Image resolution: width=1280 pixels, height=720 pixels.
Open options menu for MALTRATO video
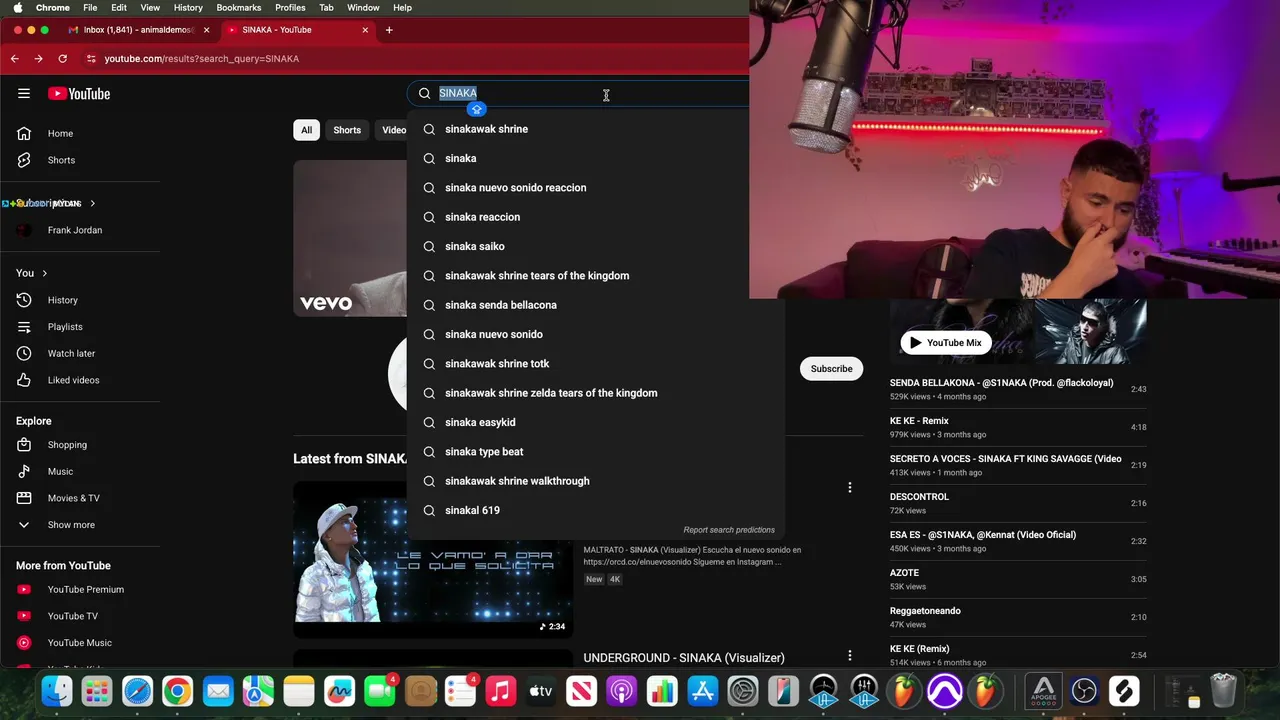pos(850,488)
